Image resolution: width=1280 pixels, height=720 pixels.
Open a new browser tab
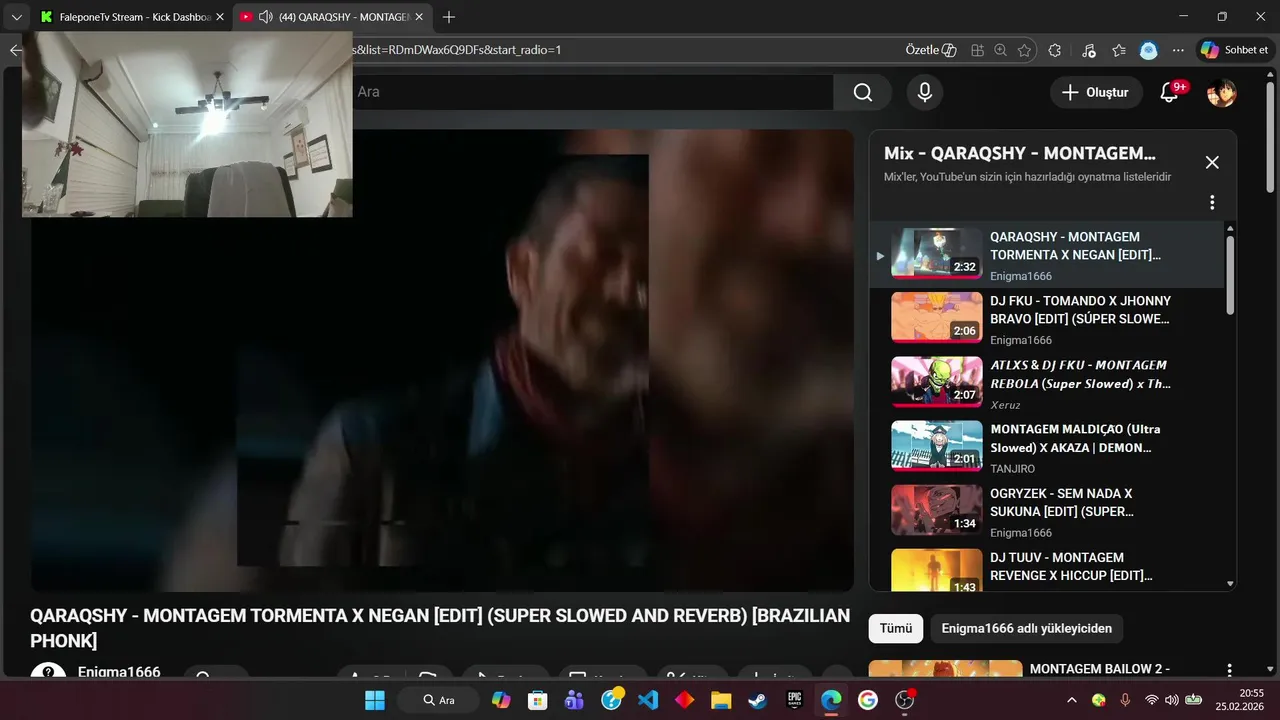(x=449, y=17)
